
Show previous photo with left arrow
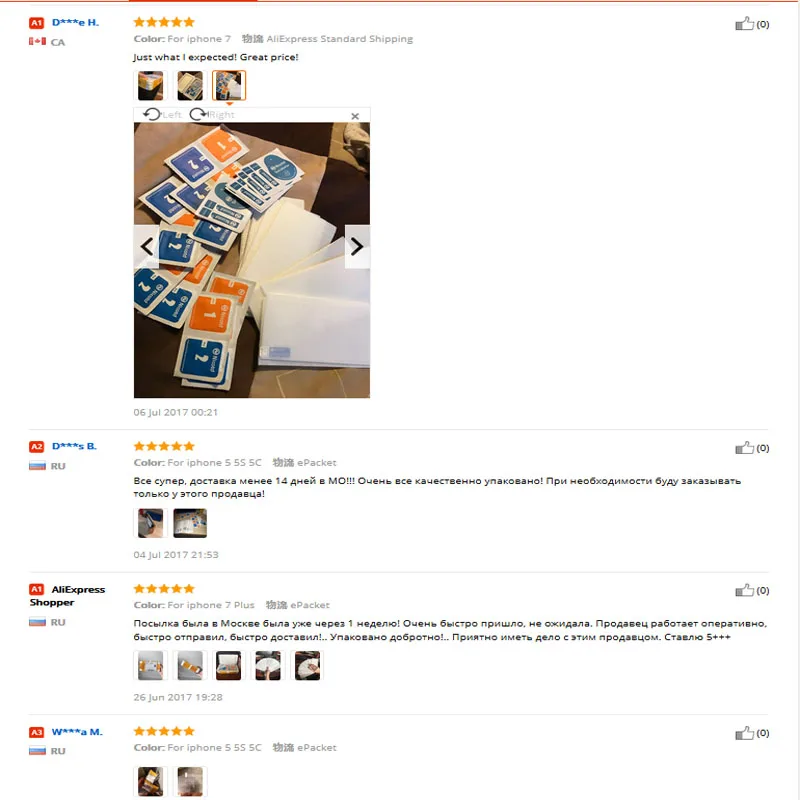tap(146, 247)
